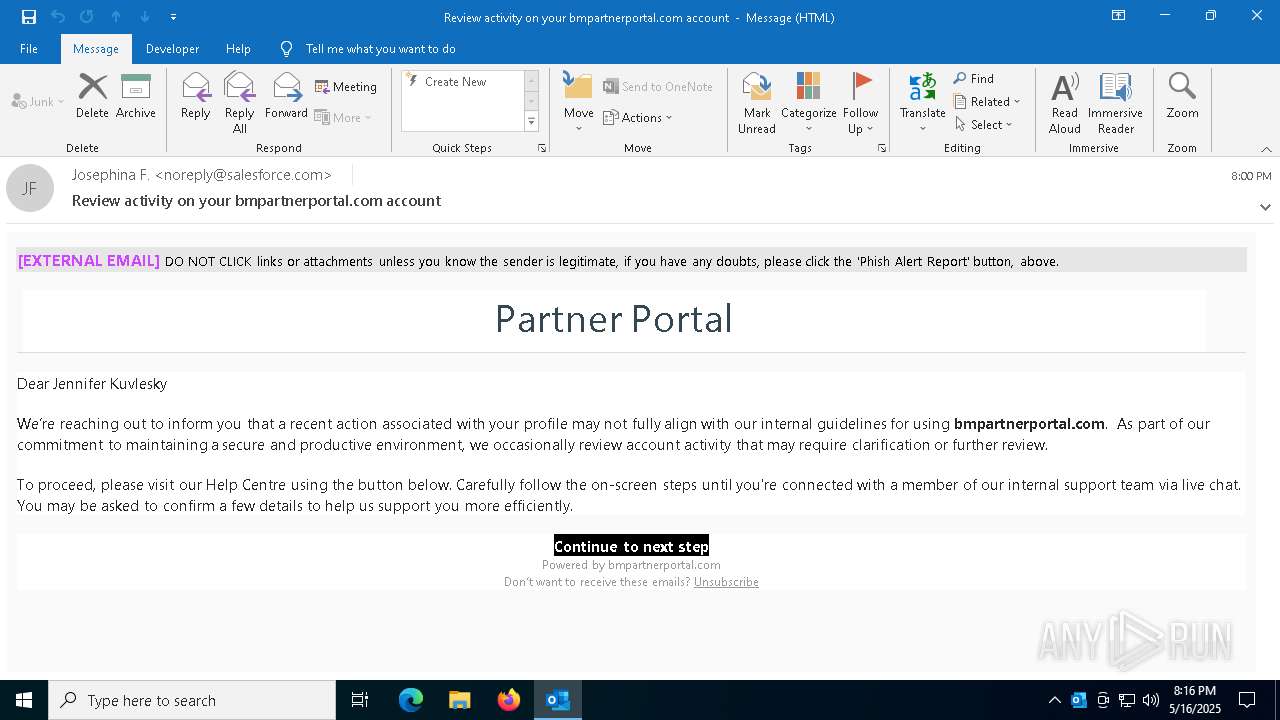Open File Explorer from the taskbar

point(460,700)
